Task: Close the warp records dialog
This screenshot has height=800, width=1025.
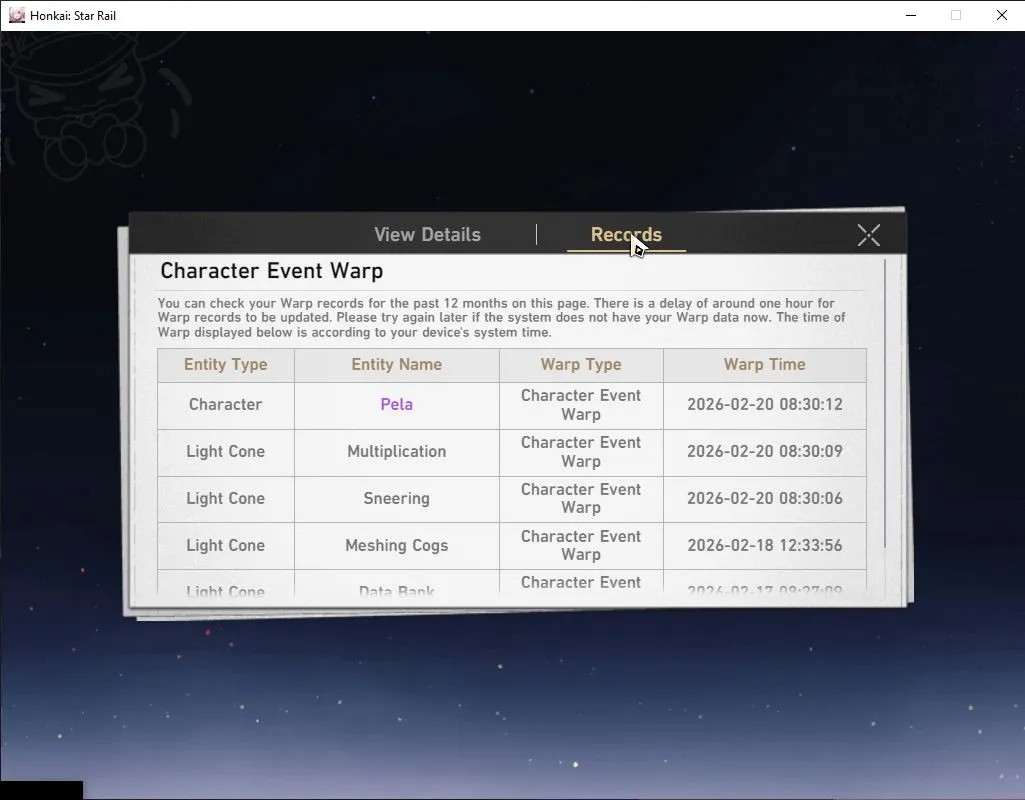Action: tap(869, 235)
